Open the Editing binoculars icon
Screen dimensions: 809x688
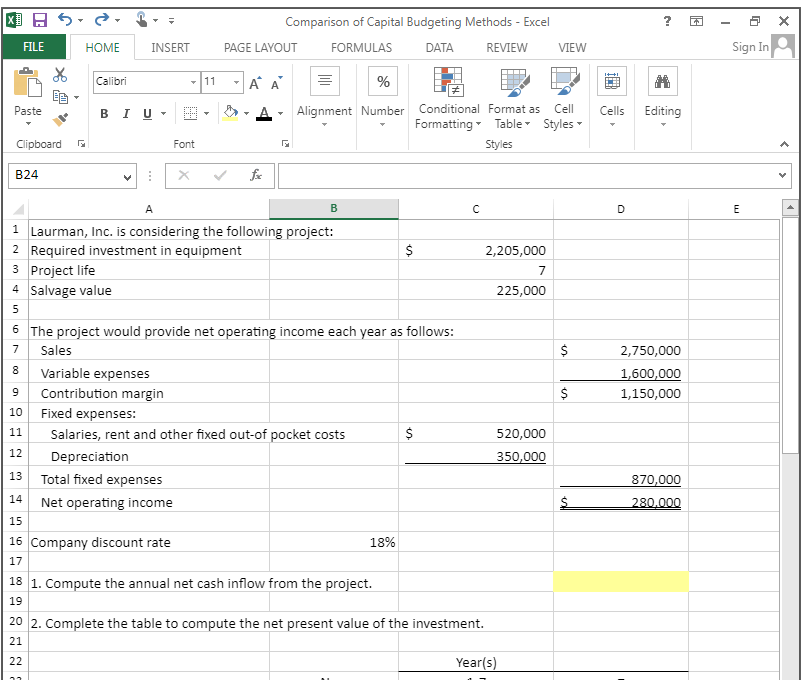click(x=662, y=81)
